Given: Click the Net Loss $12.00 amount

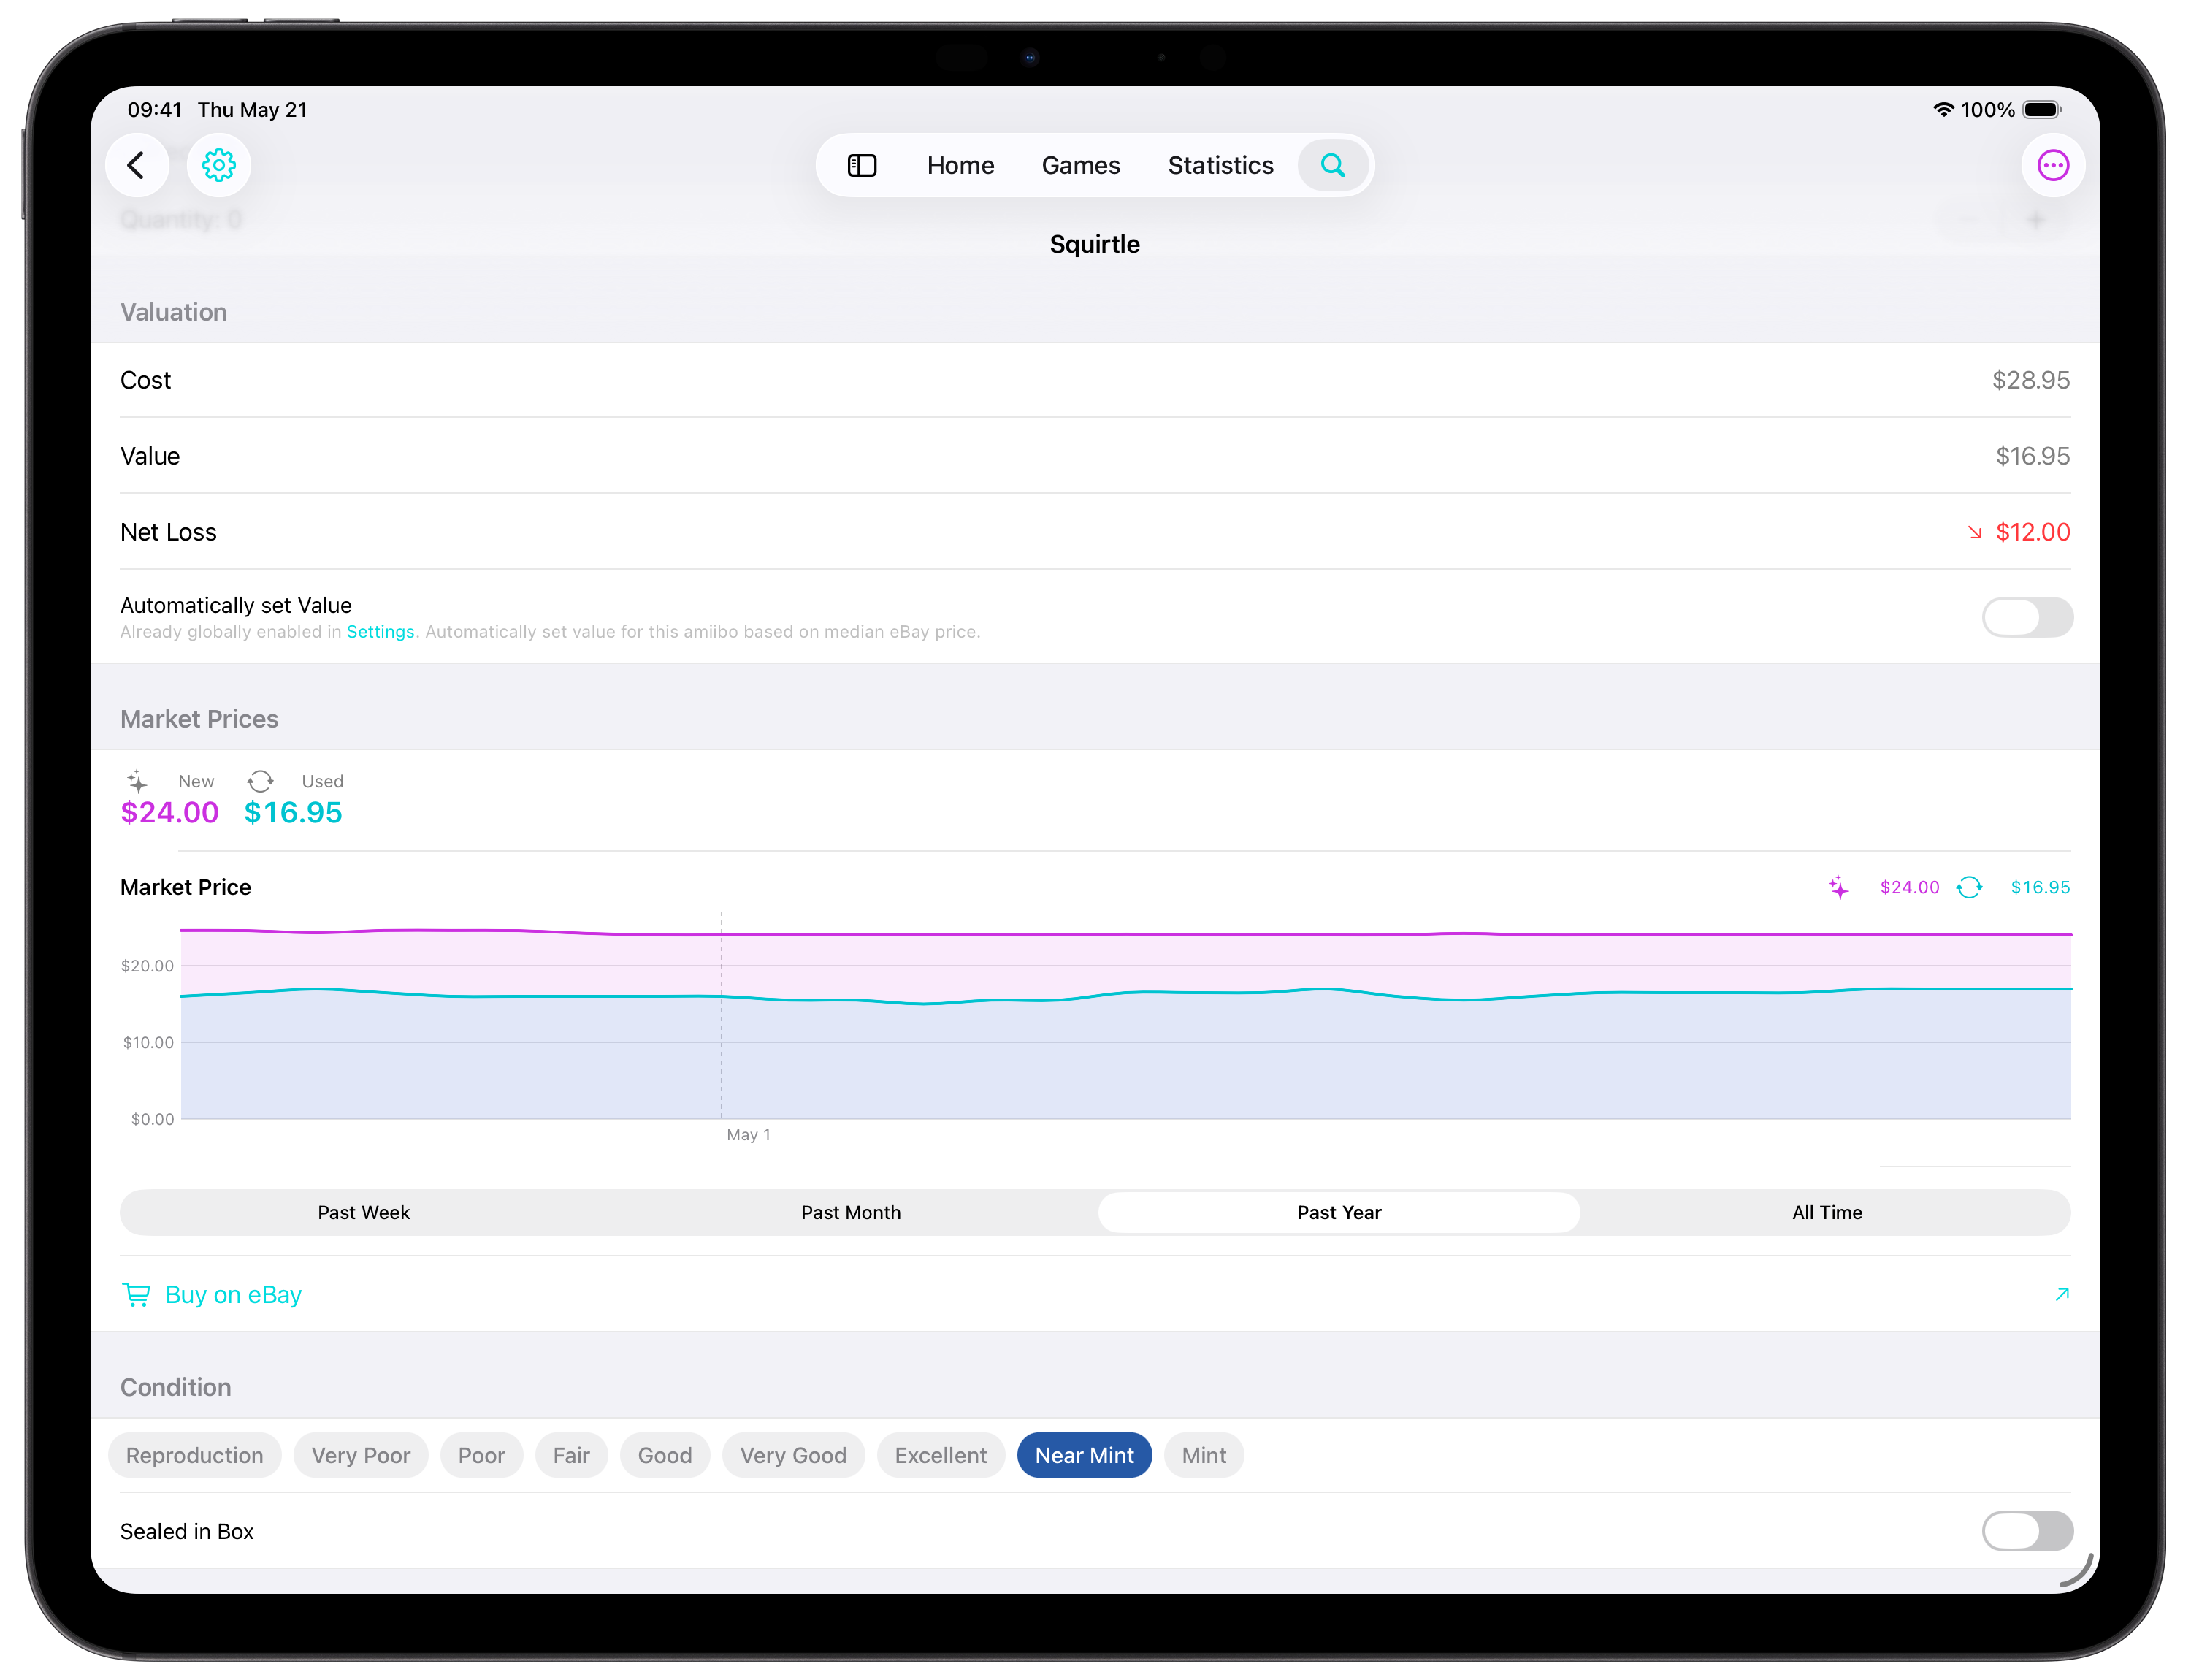Looking at the screenshot, I should [x=2033, y=532].
